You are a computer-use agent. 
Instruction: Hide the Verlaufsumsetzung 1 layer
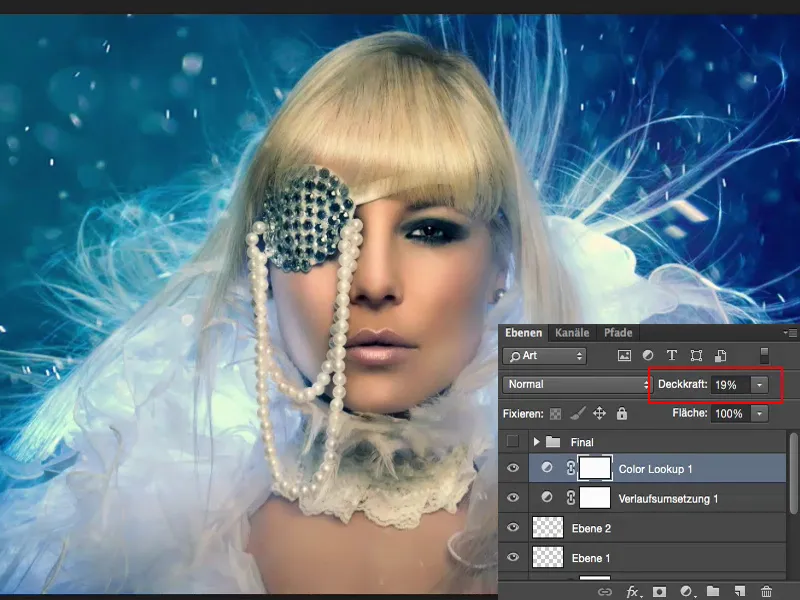coord(513,497)
